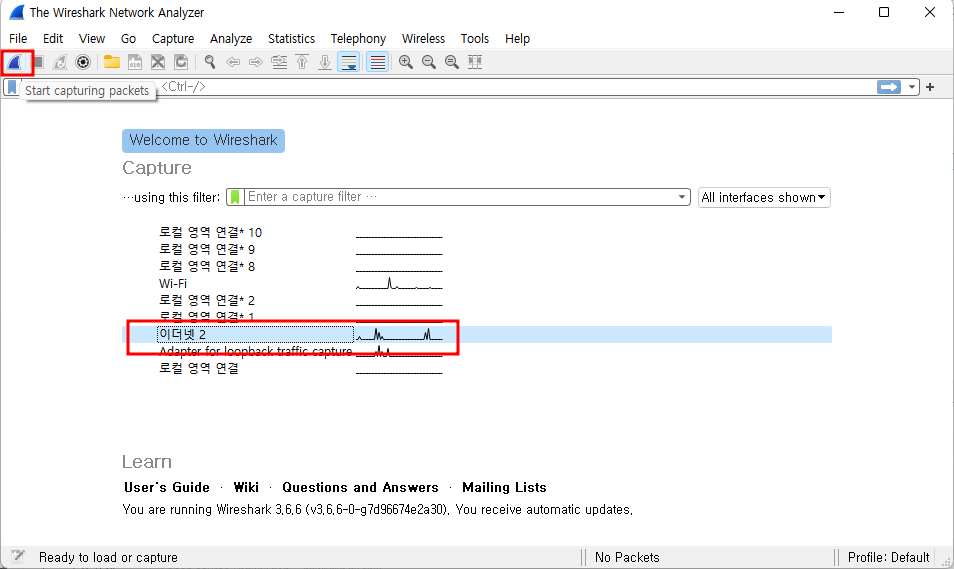Open All interfaces shown dropdown
Screen dimensions: 954x569
pos(764,197)
